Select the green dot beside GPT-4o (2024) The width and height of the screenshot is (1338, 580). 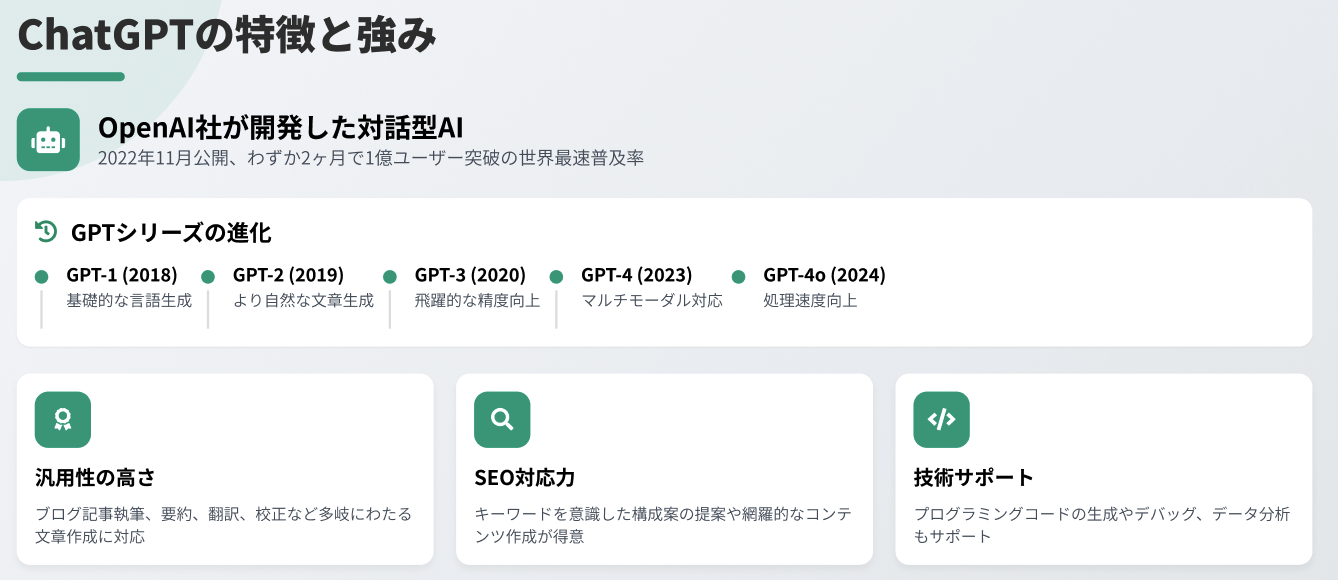(x=739, y=277)
